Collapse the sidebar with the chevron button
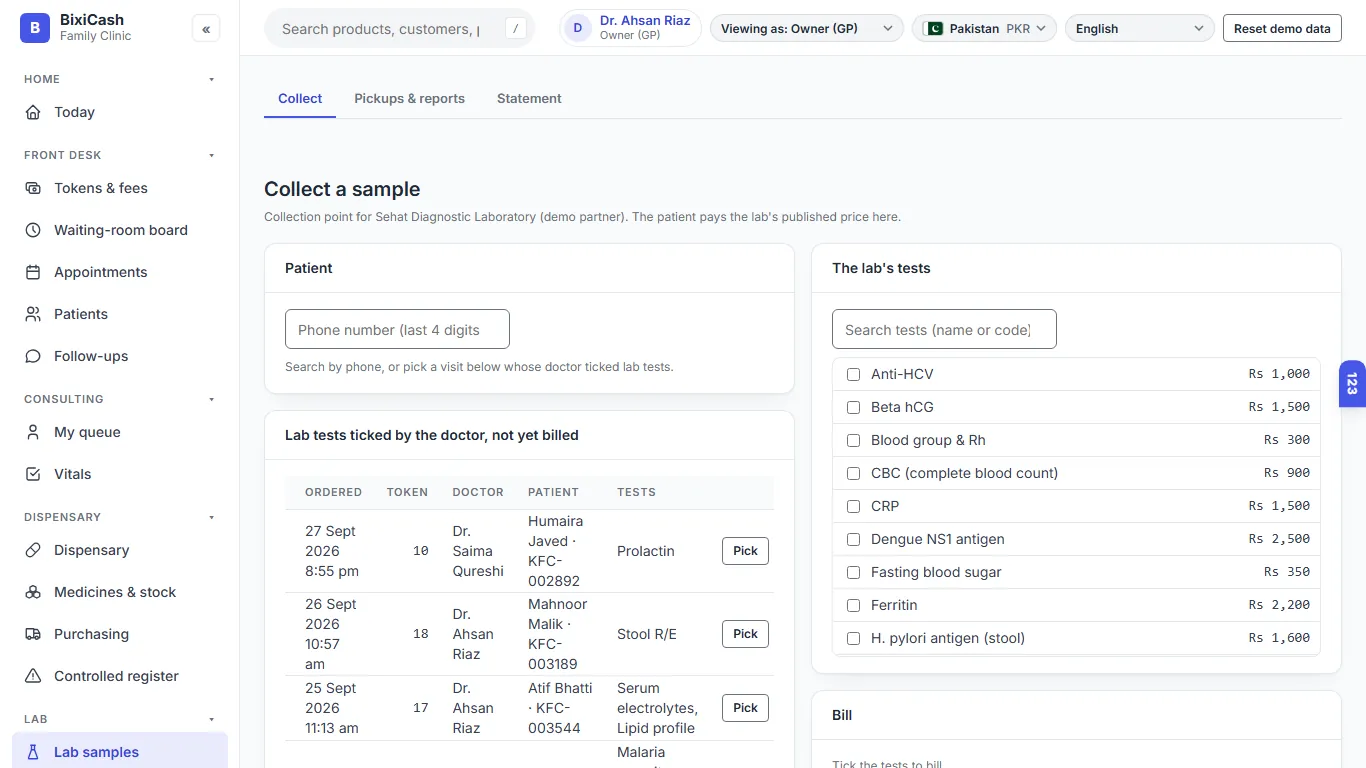1366x768 pixels. click(206, 29)
